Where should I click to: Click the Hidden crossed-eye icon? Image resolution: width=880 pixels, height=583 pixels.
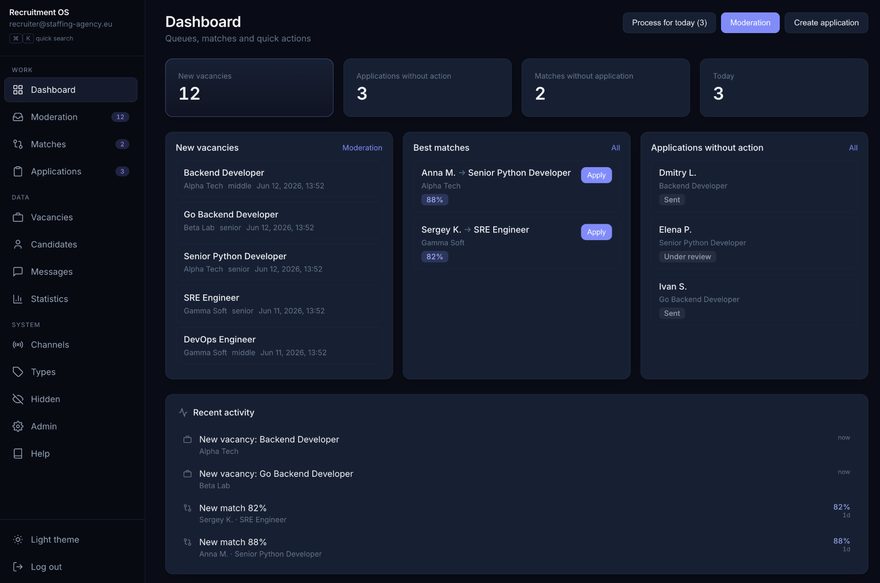pyautogui.click(x=18, y=399)
